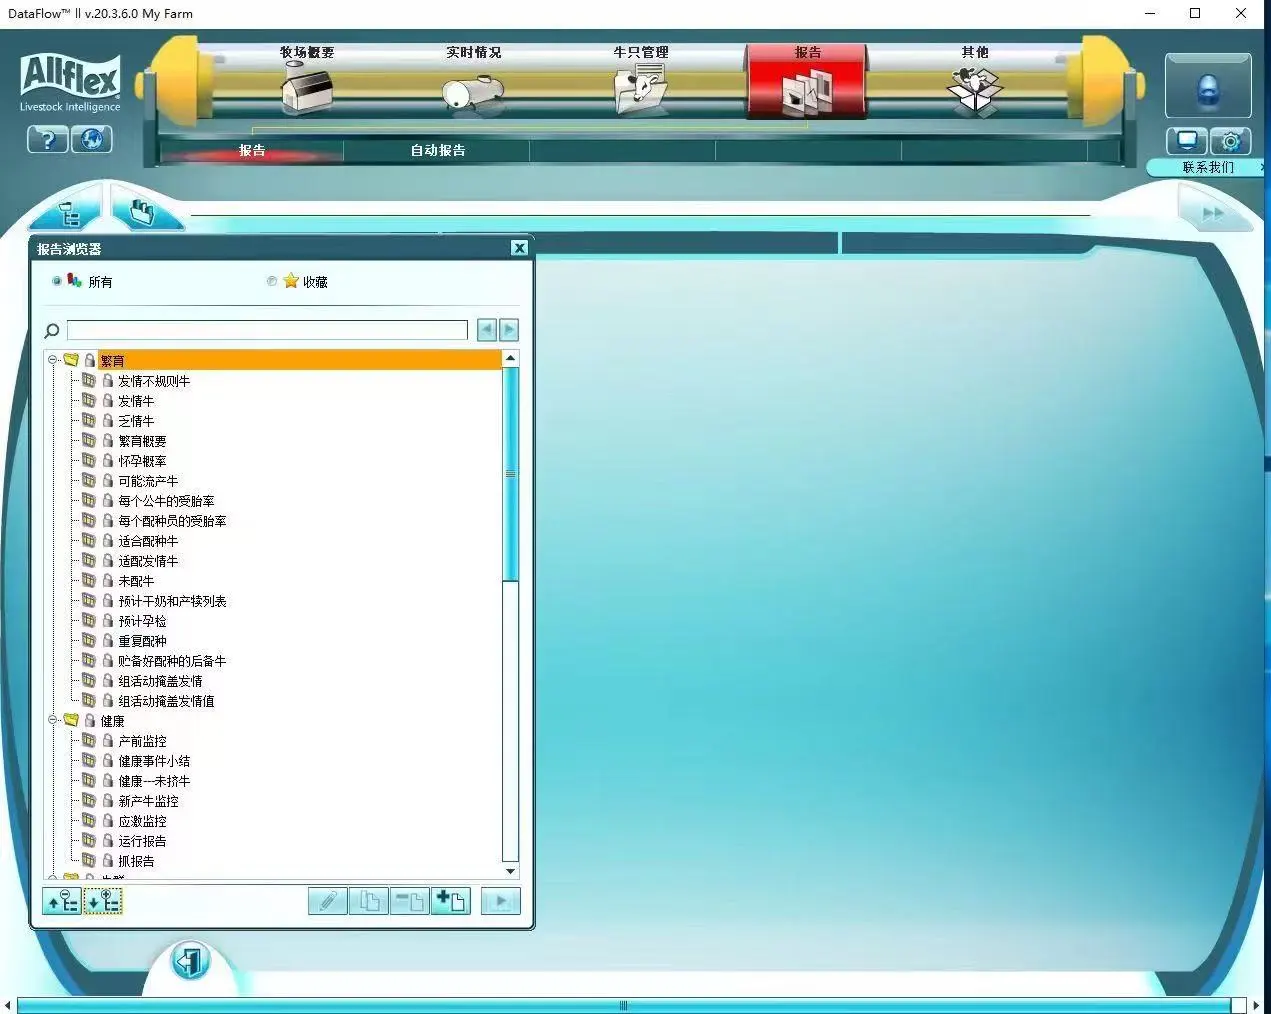Open the tree browser toolbar icon
1271x1014 pixels.
(x=68, y=213)
